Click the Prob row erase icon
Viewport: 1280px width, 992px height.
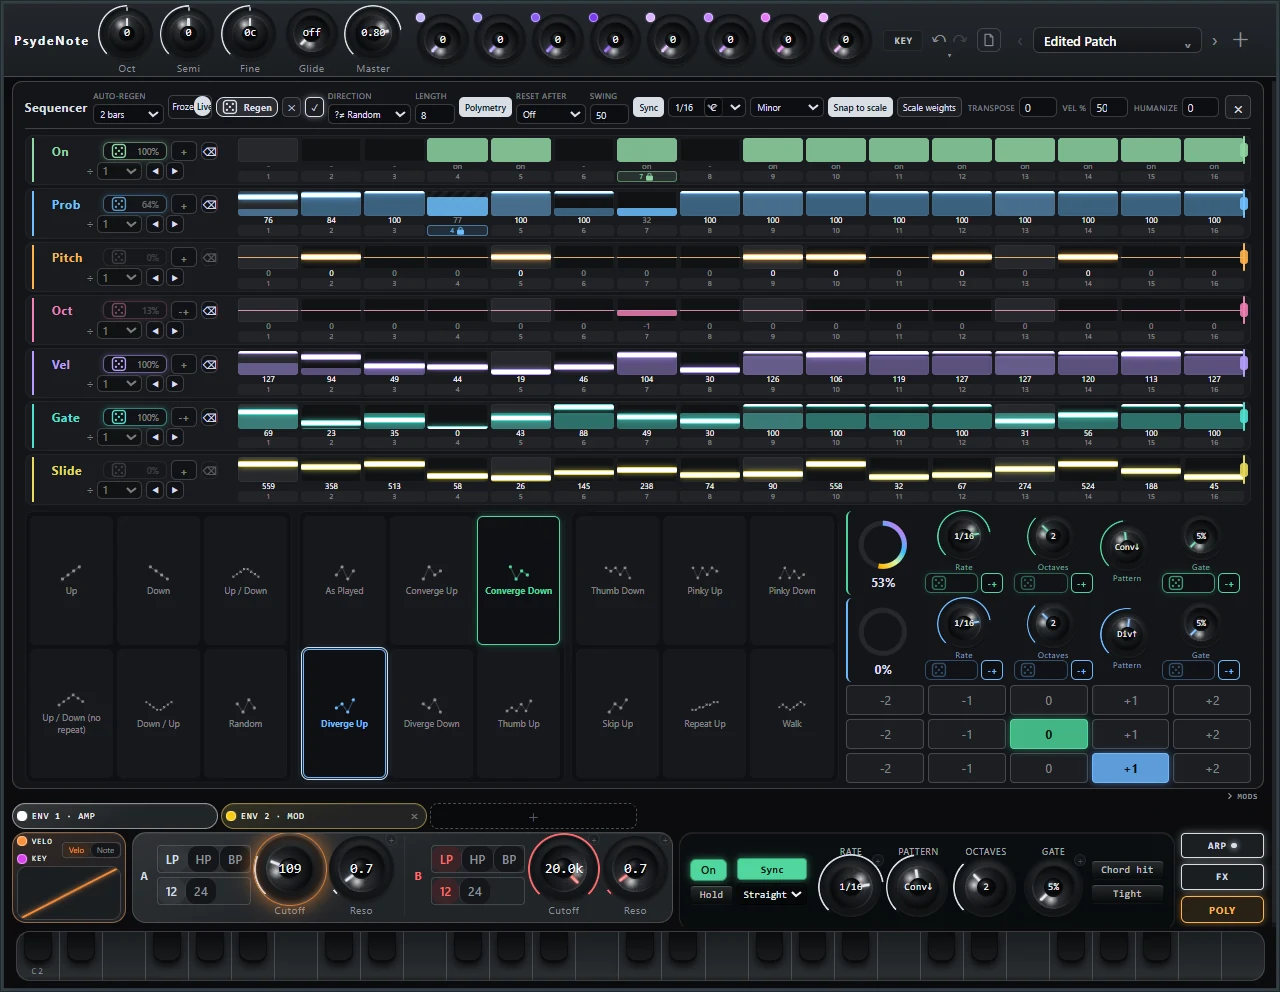pos(210,204)
